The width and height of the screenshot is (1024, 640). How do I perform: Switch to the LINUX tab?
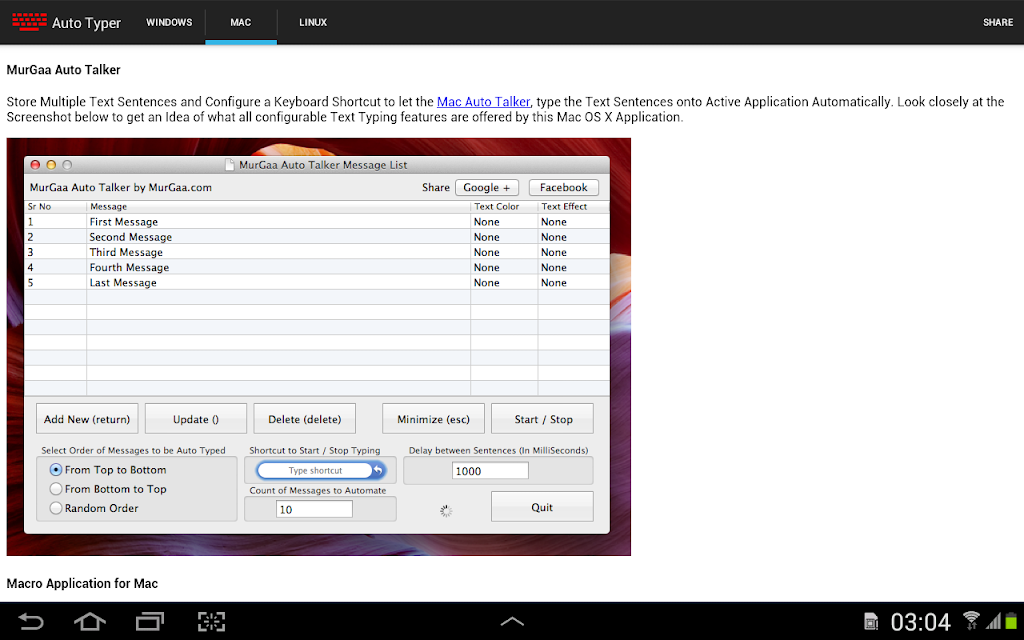(x=313, y=22)
